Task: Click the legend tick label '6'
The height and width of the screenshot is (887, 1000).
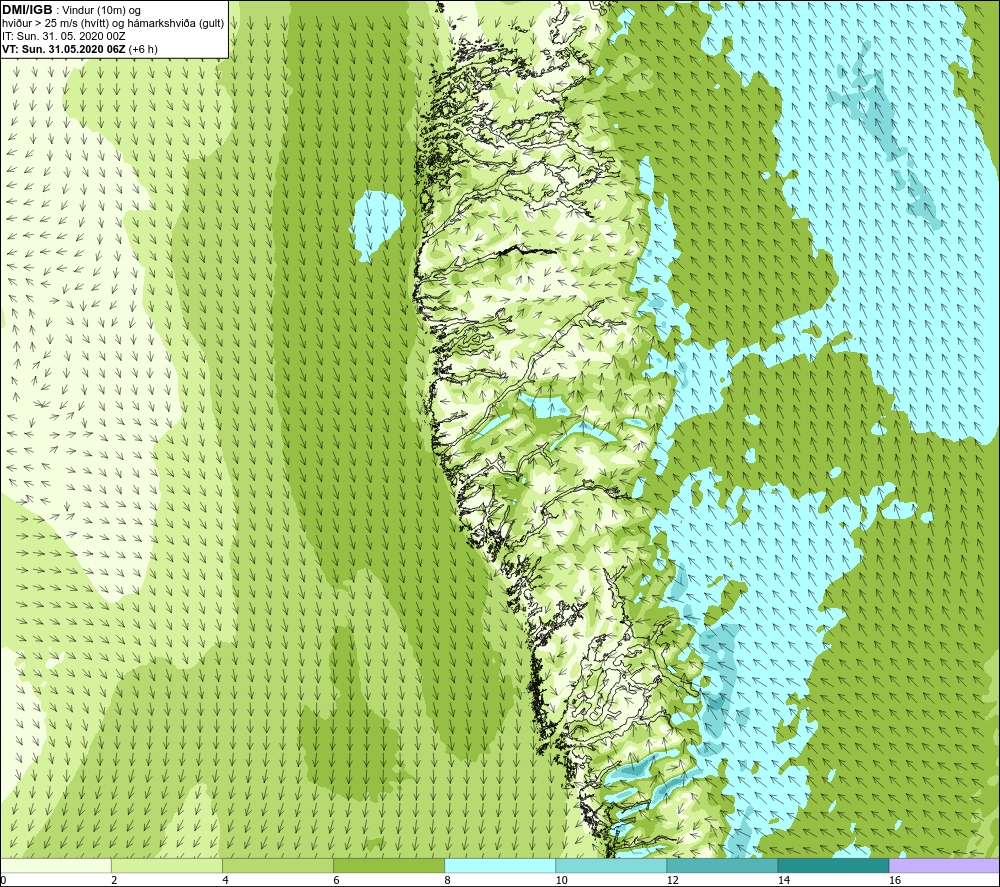Action: coord(336,880)
